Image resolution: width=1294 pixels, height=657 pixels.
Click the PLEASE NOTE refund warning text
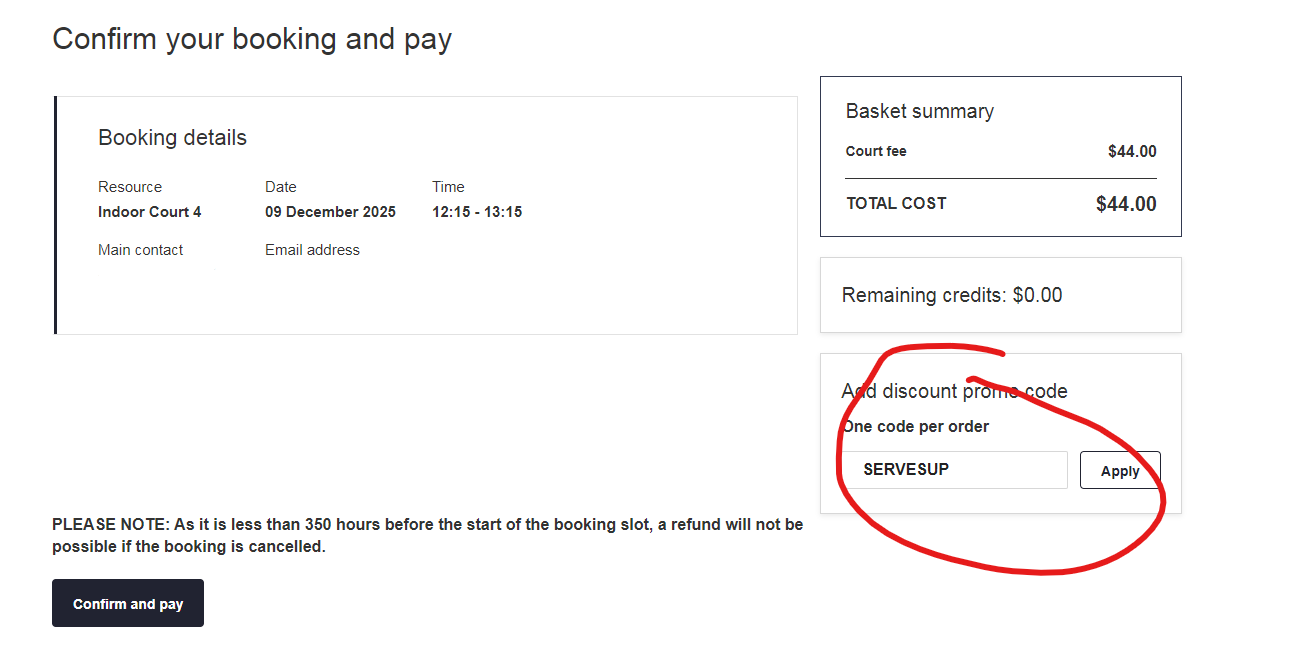tap(427, 535)
